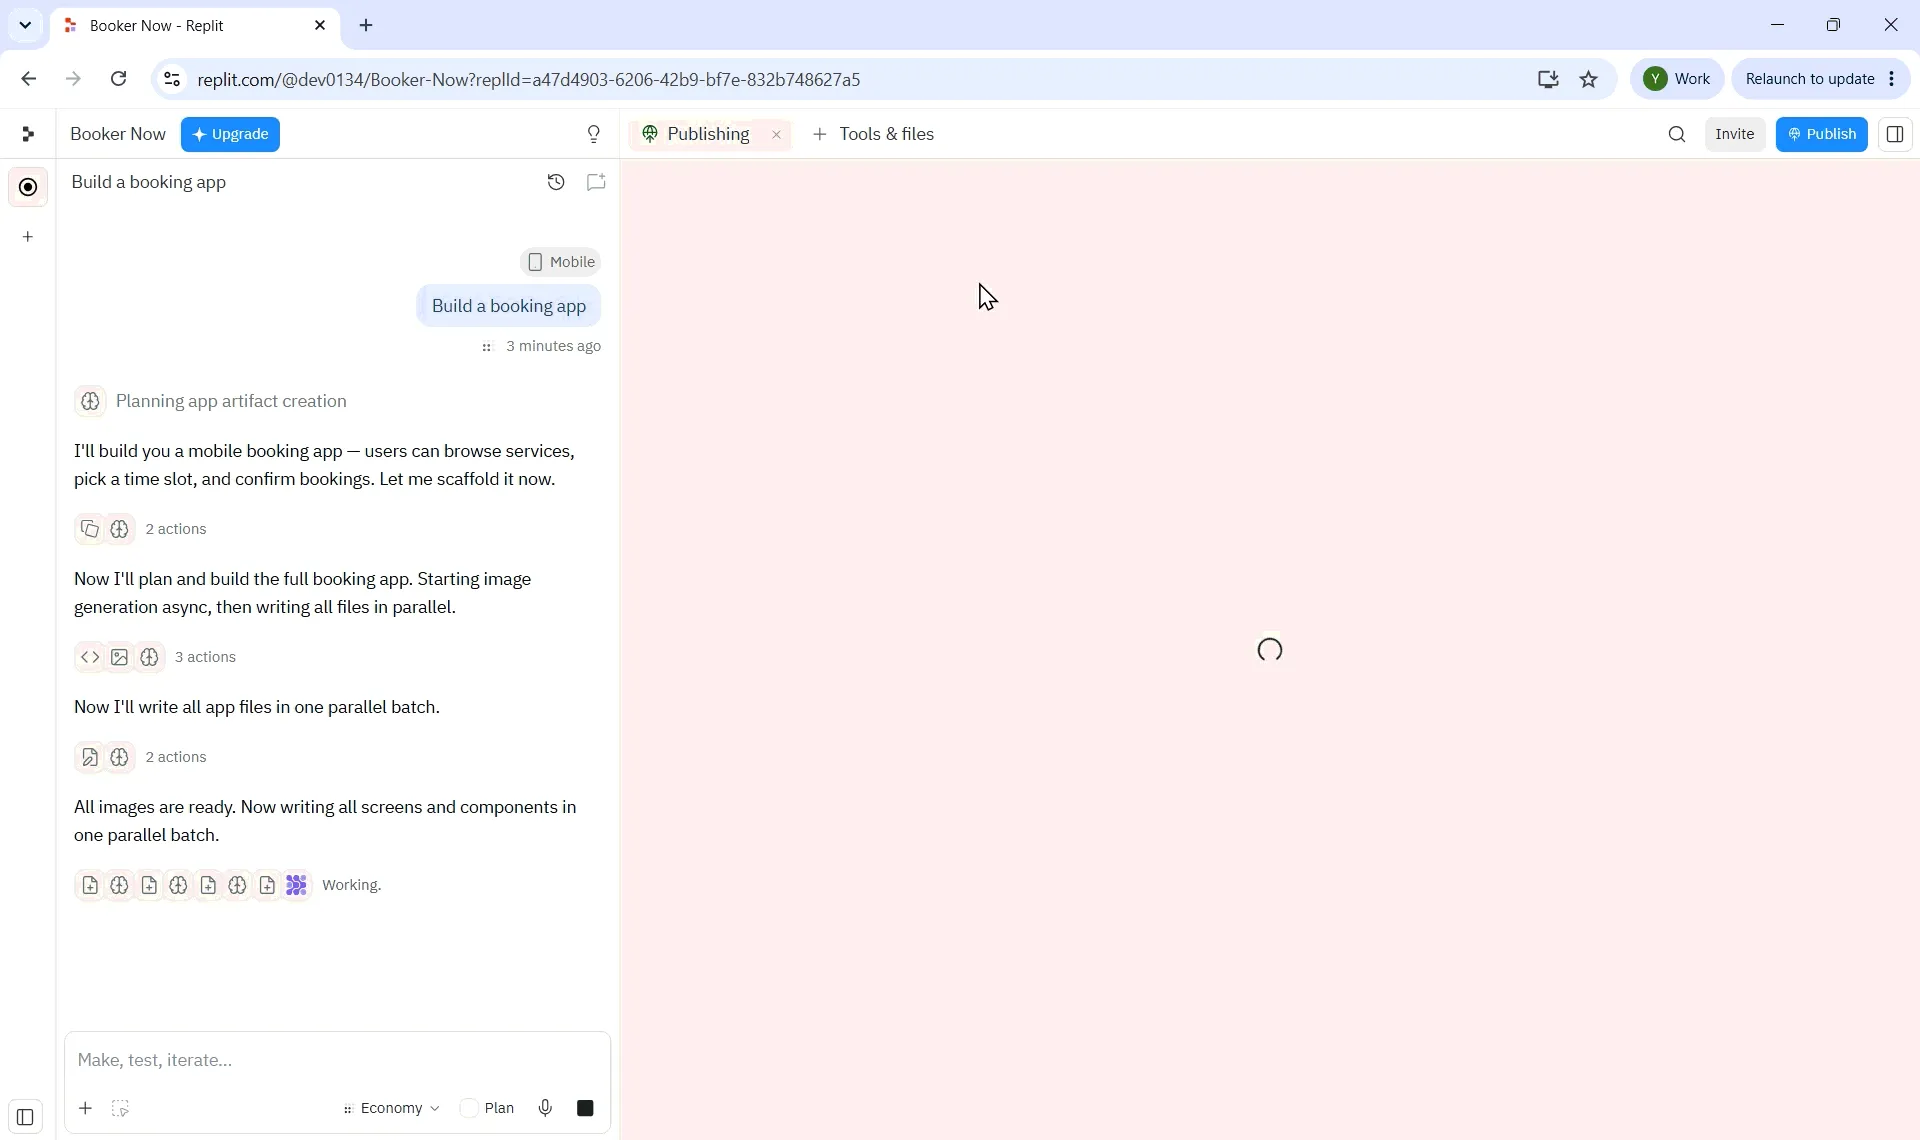Click the Build a booking app message bubble
Image resolution: width=1920 pixels, height=1140 pixels.
(509, 306)
